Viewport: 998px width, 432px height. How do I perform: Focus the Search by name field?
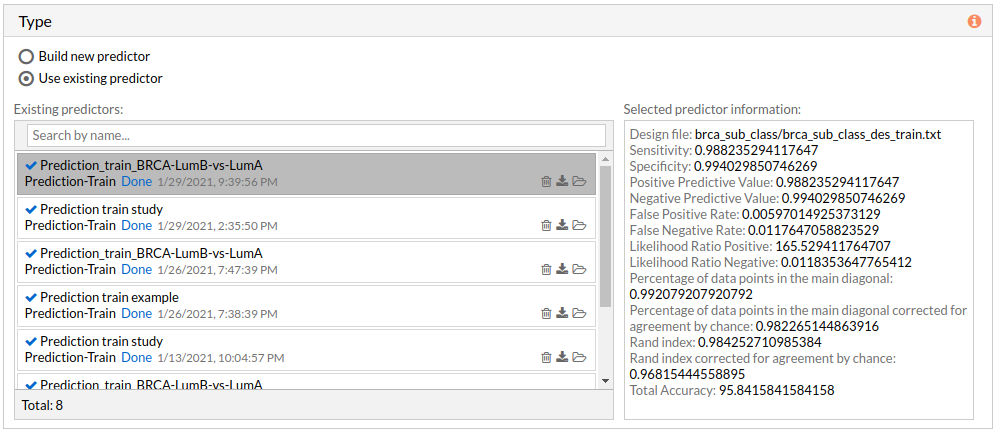pos(316,135)
